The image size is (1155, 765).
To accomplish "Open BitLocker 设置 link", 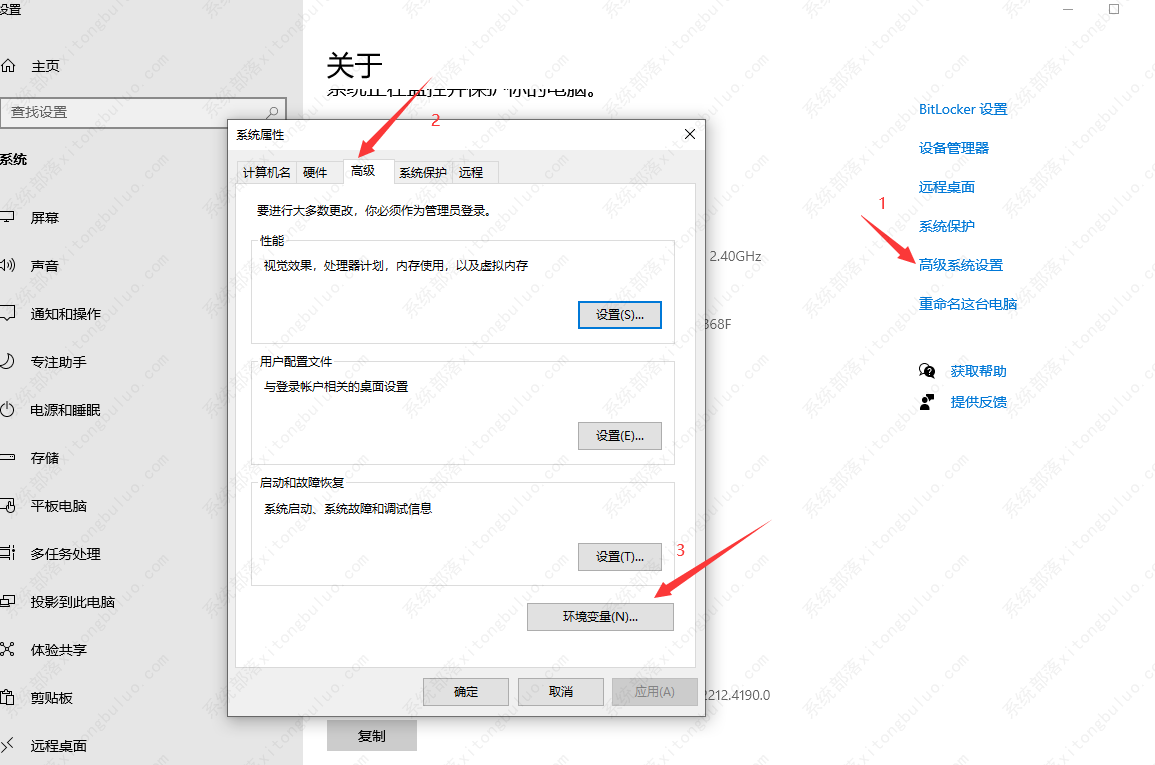I will tap(962, 109).
